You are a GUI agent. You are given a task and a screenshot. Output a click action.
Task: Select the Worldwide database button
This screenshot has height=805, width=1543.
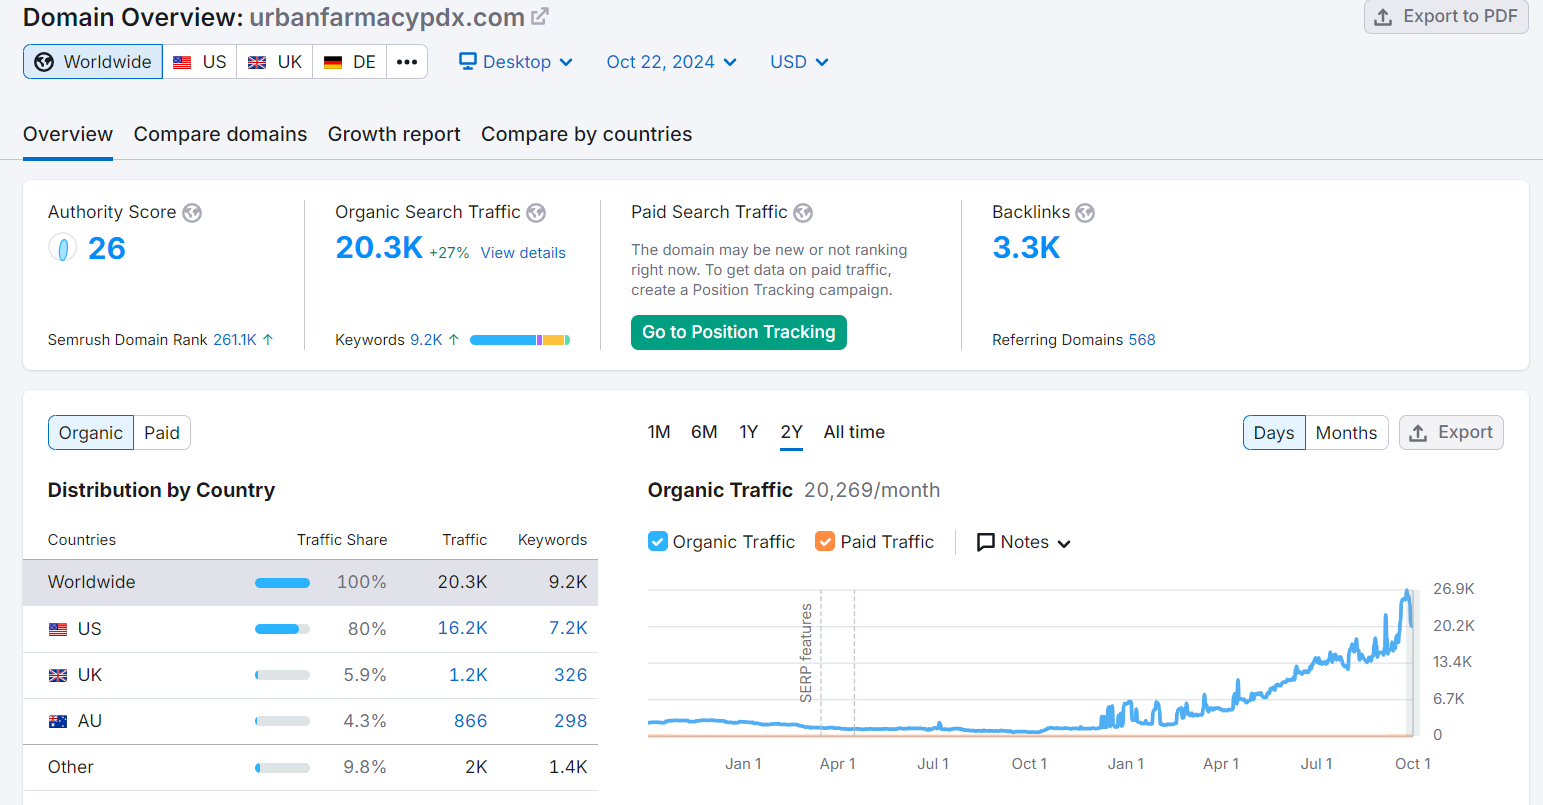[93, 62]
